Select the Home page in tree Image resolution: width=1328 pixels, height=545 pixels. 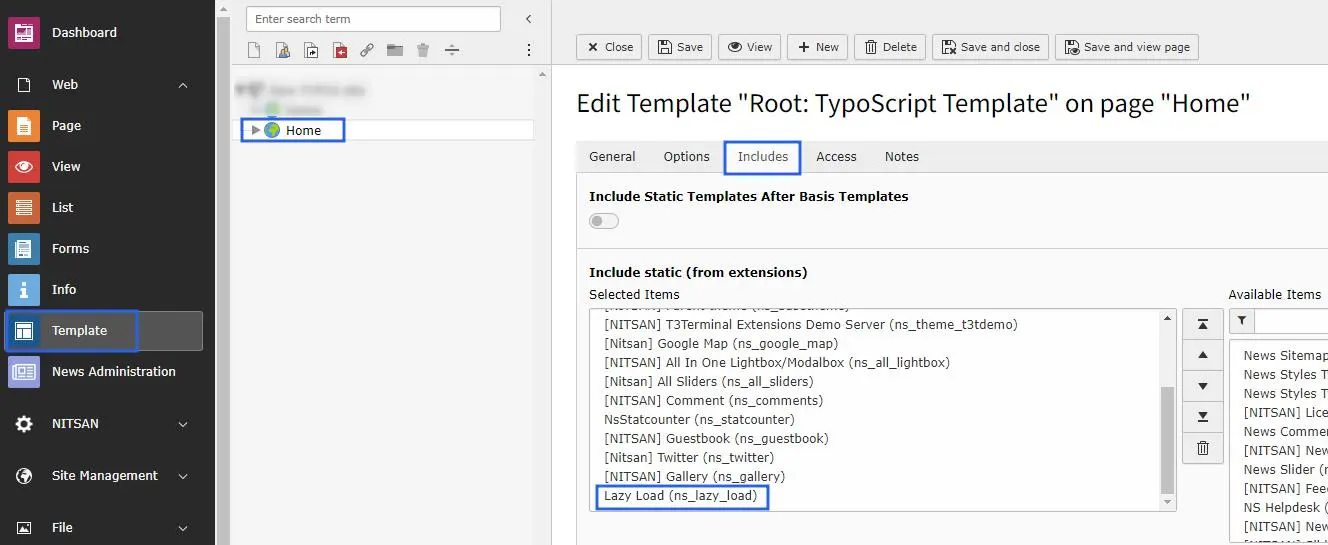point(303,130)
